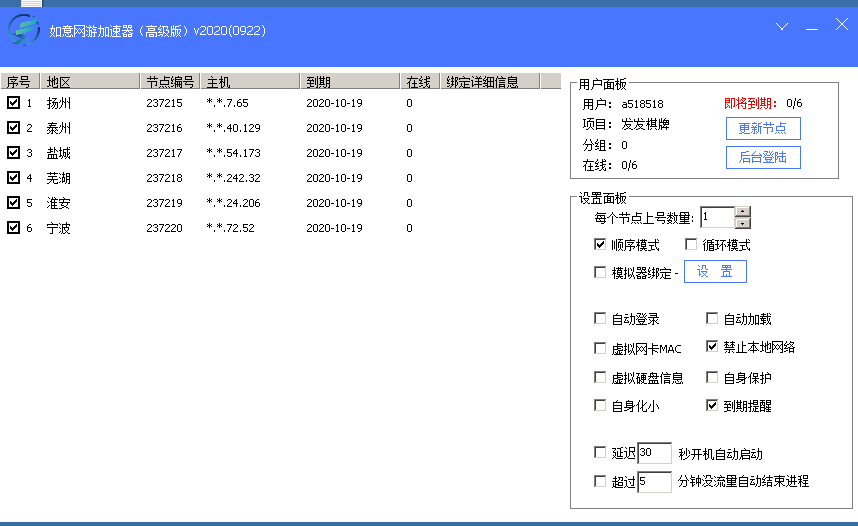The width and height of the screenshot is (858, 526).
Task: Click the 更新节点 button
Action: pos(763,129)
